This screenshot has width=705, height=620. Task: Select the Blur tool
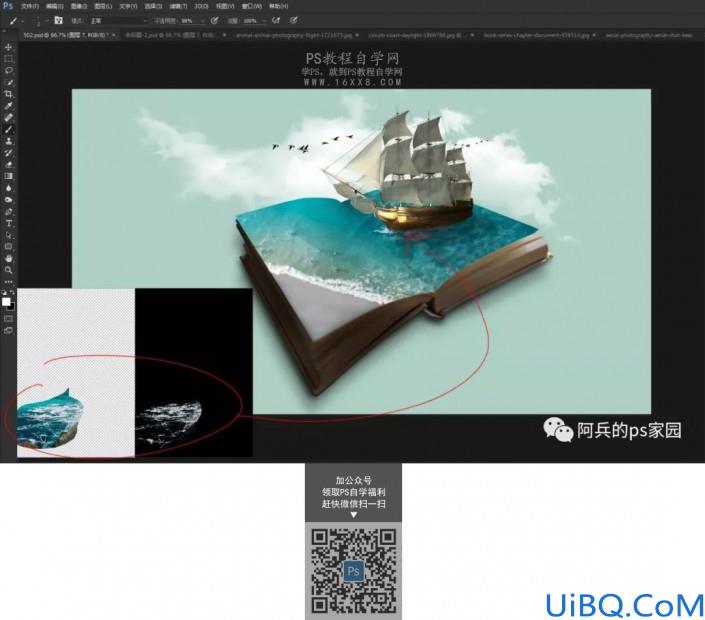coord(8,188)
